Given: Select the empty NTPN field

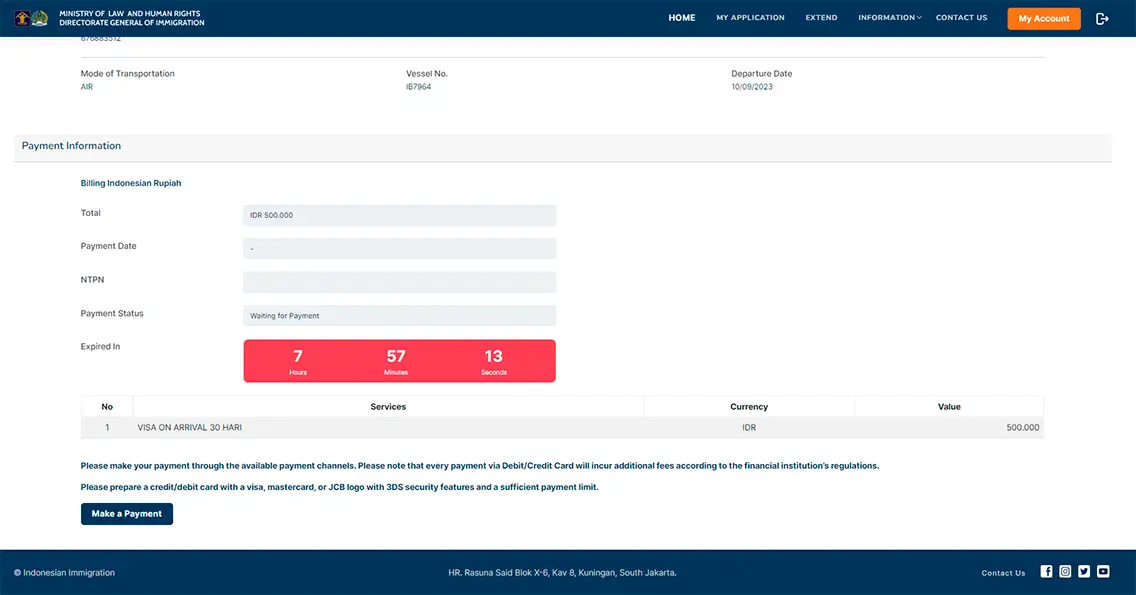Looking at the screenshot, I should (399, 282).
